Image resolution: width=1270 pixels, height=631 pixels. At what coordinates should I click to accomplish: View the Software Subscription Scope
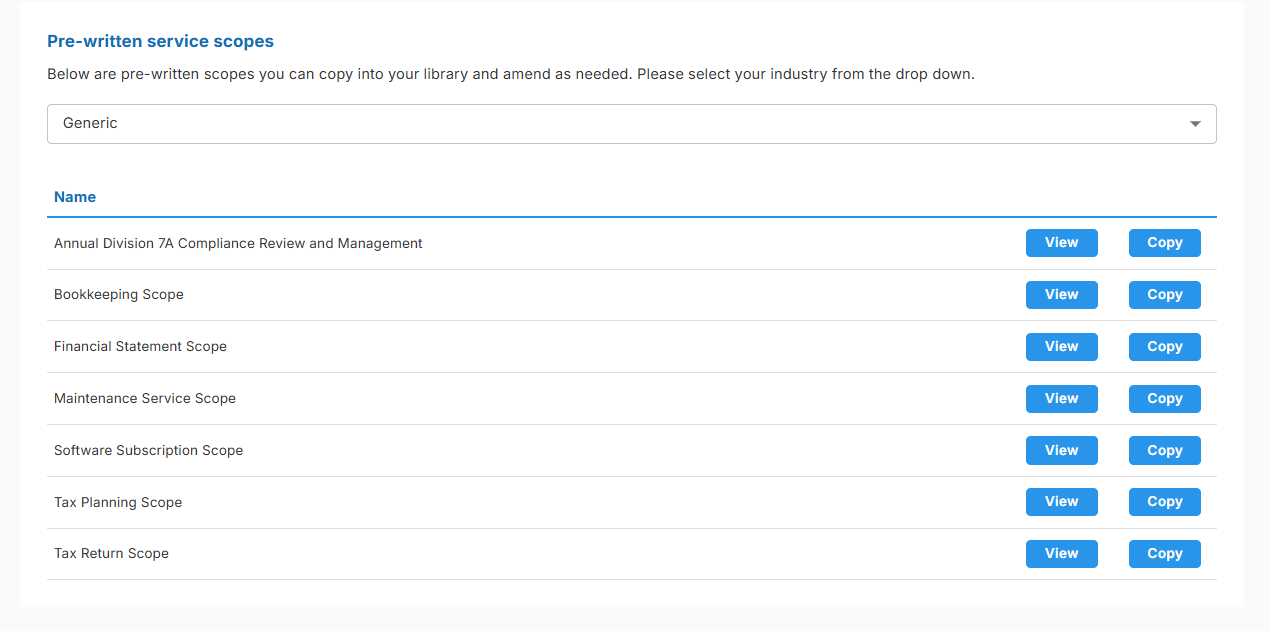pos(1061,451)
